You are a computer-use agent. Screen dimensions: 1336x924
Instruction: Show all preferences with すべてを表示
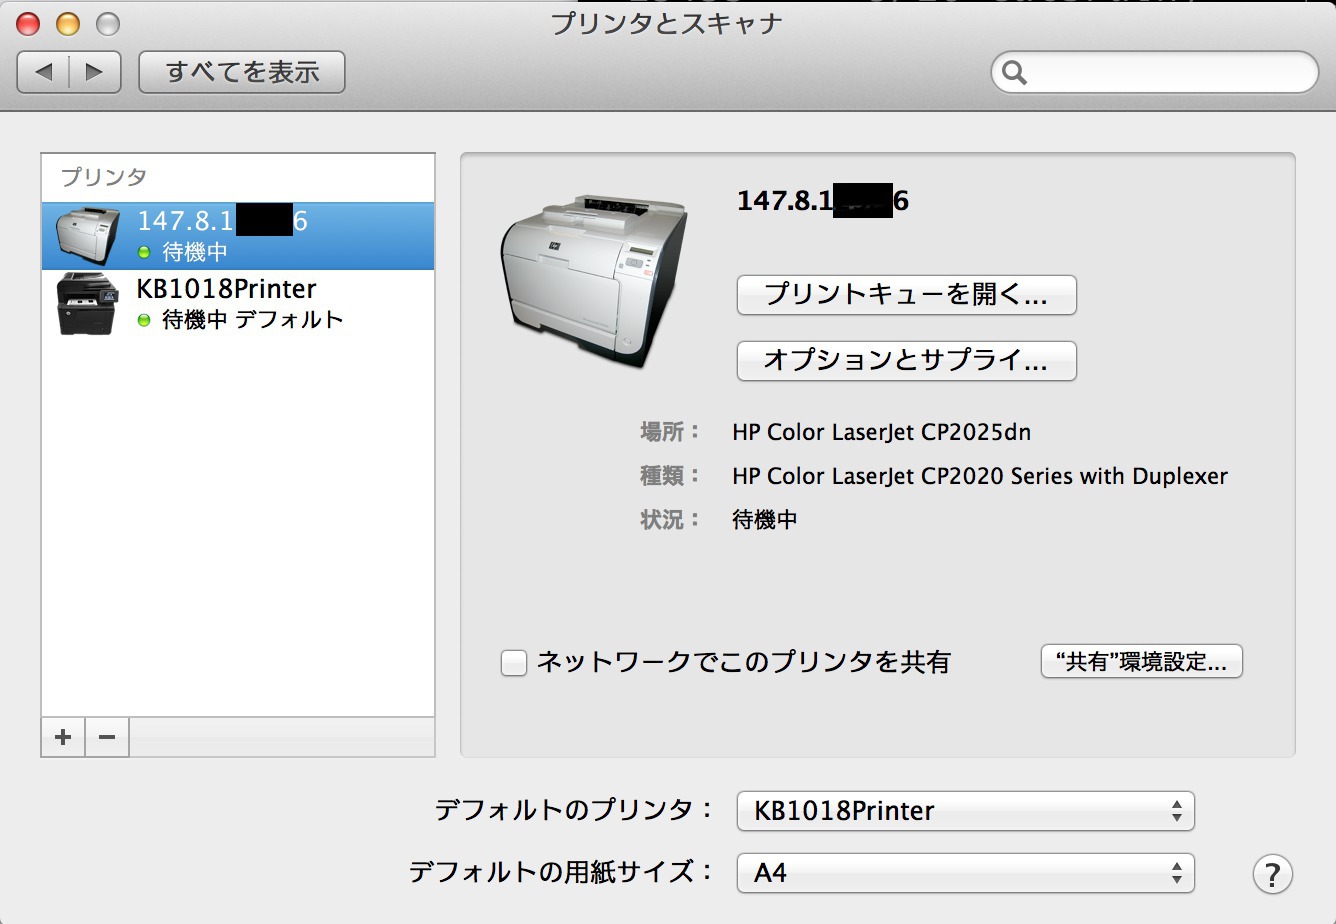tap(242, 72)
